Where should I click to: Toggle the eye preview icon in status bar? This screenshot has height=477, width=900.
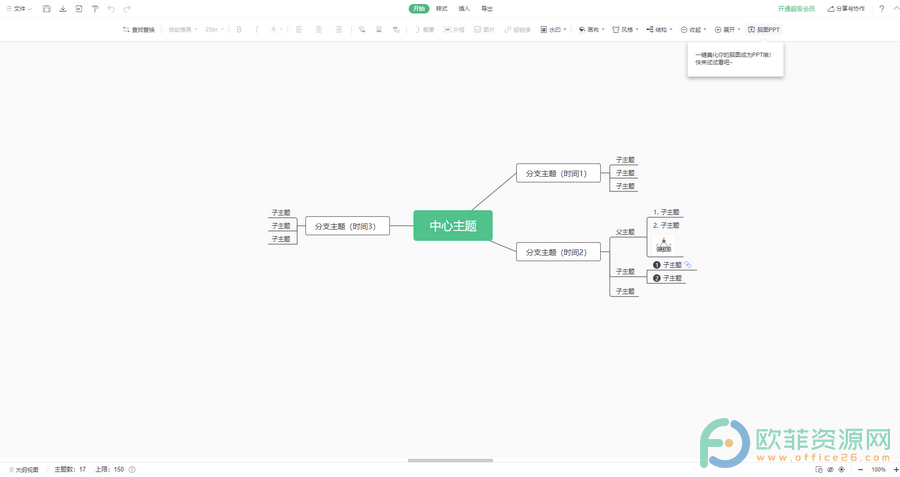830,470
